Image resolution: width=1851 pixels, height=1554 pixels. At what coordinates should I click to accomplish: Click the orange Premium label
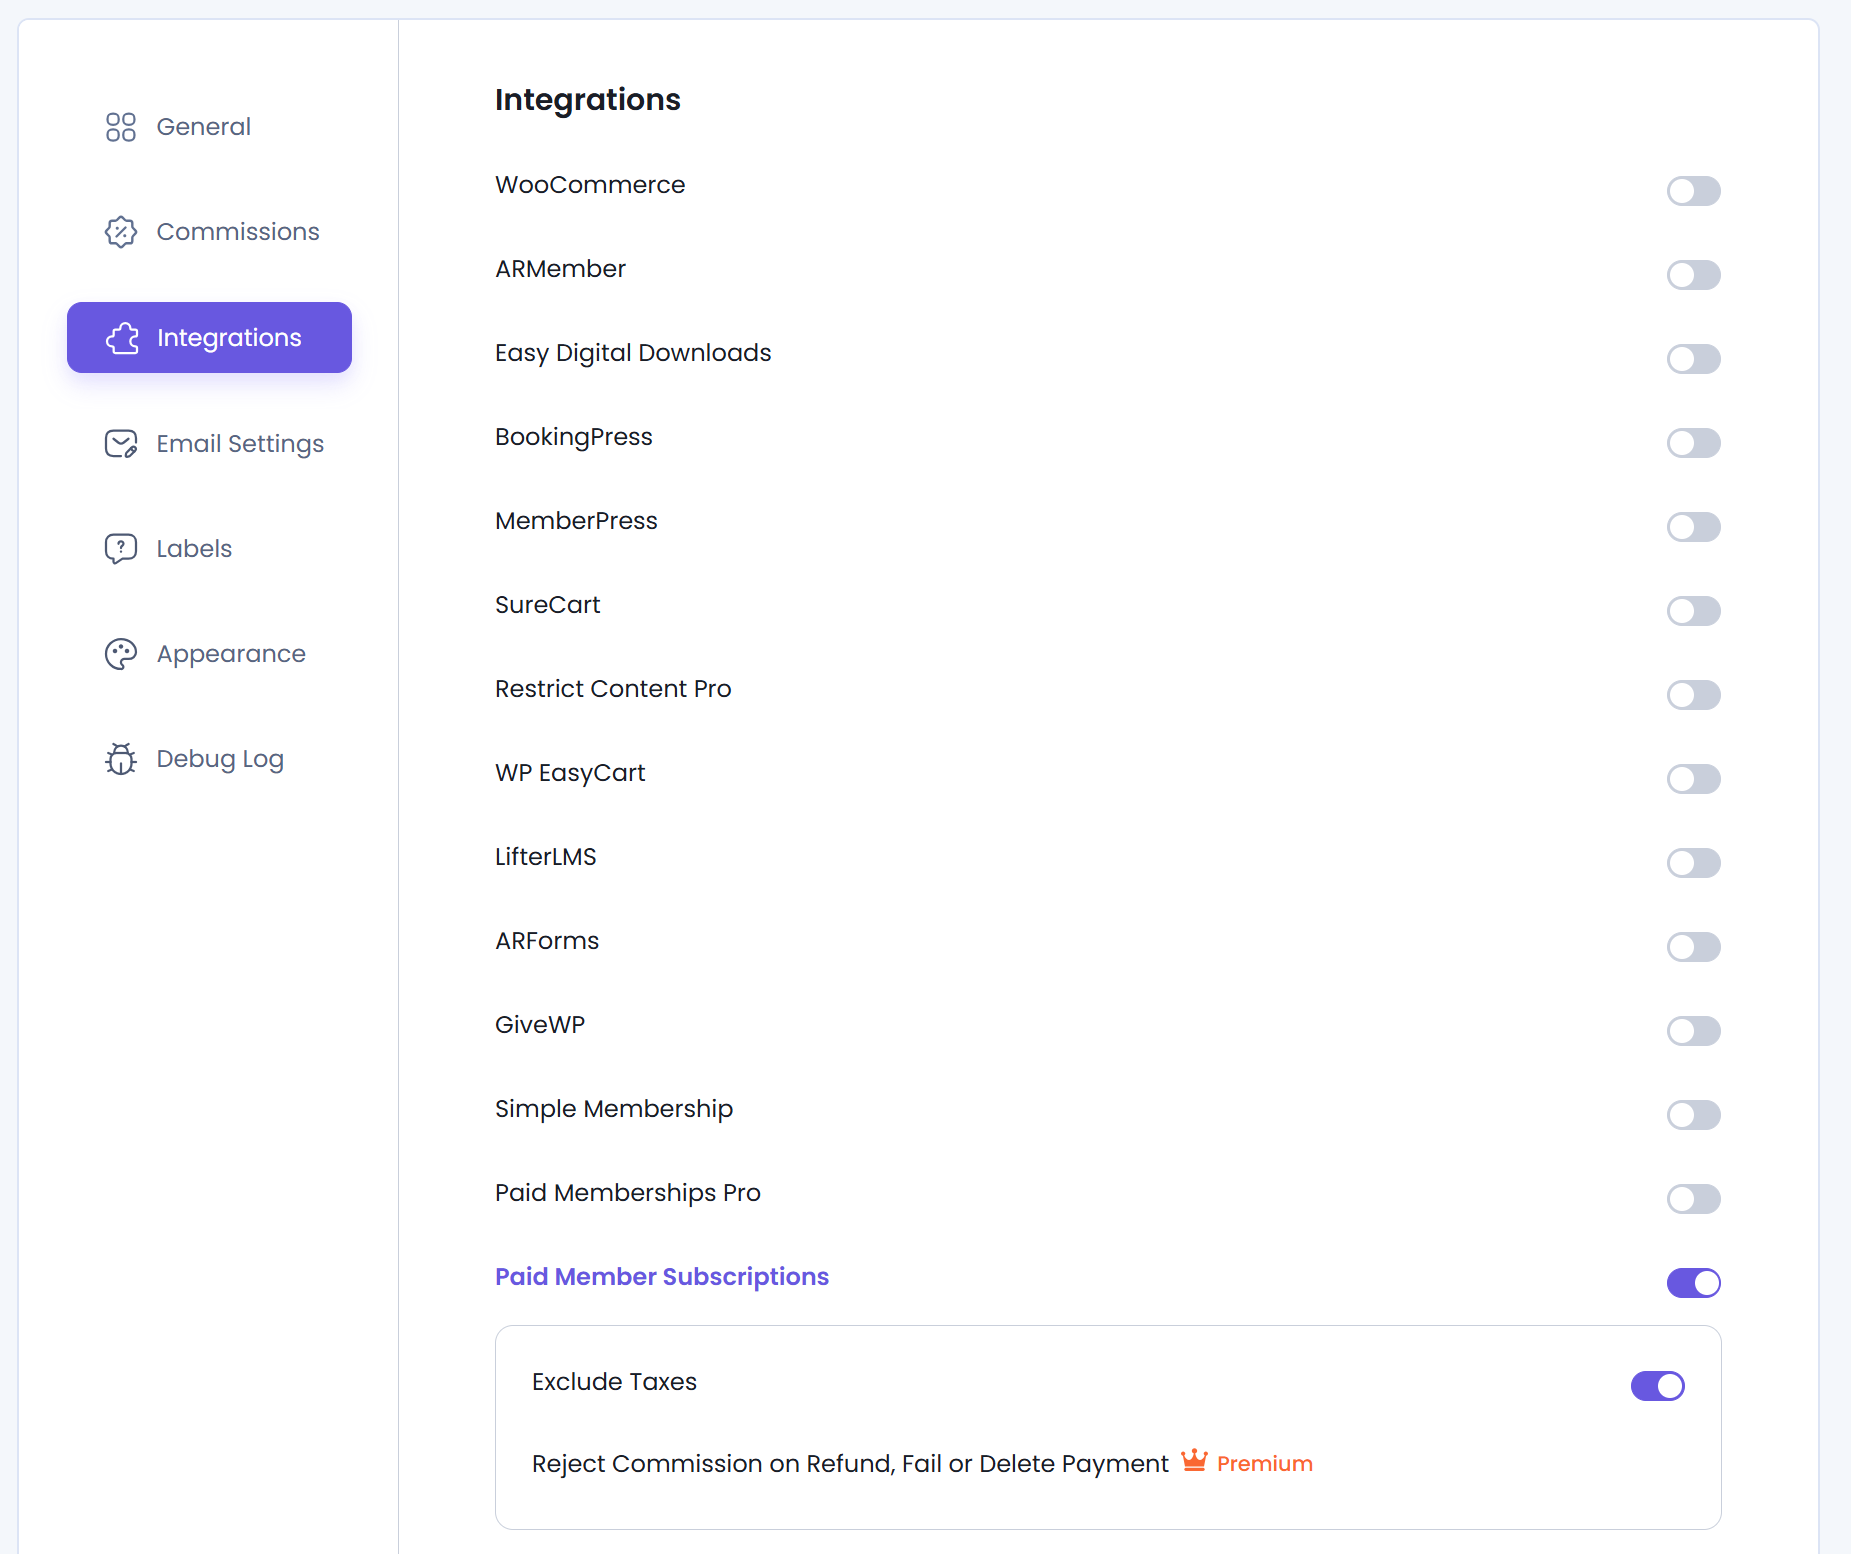[1264, 1464]
